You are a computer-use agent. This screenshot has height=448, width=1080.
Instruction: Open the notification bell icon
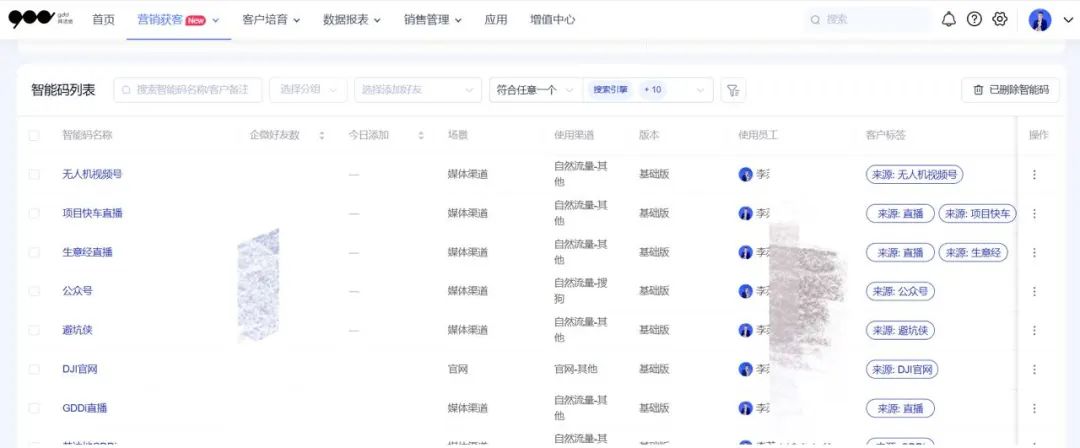click(949, 20)
